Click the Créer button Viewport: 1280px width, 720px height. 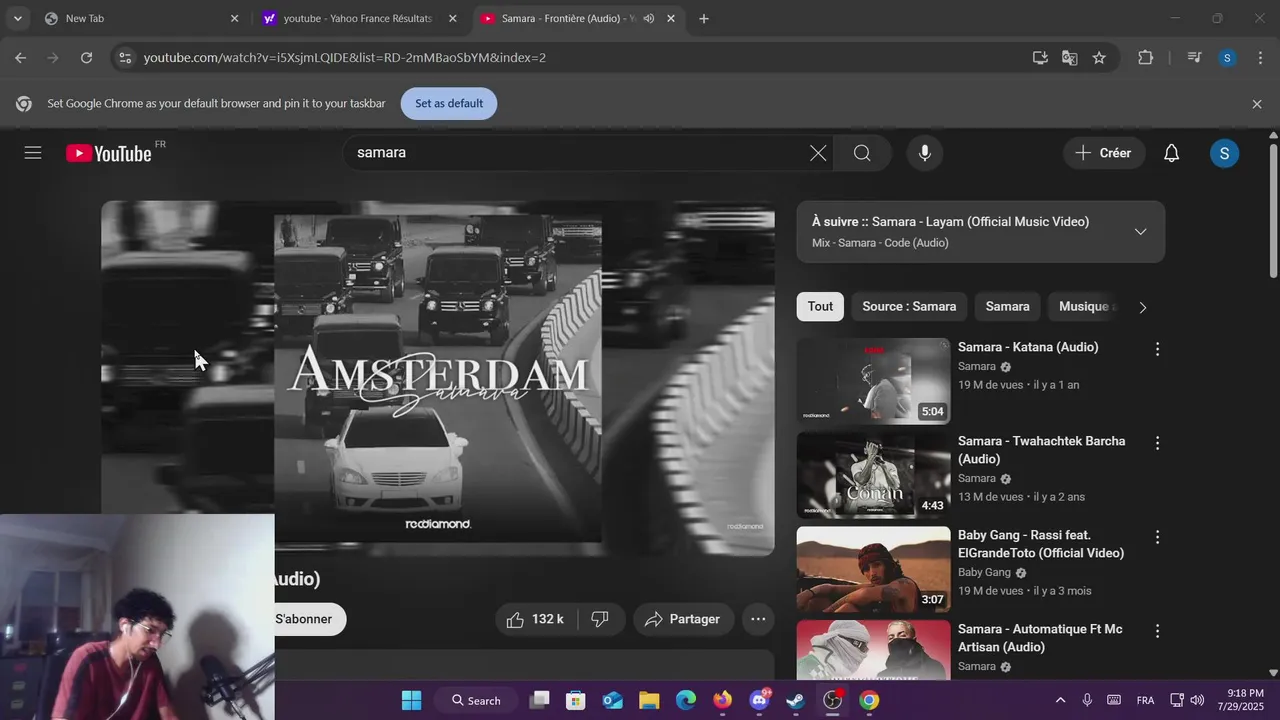tap(1103, 153)
